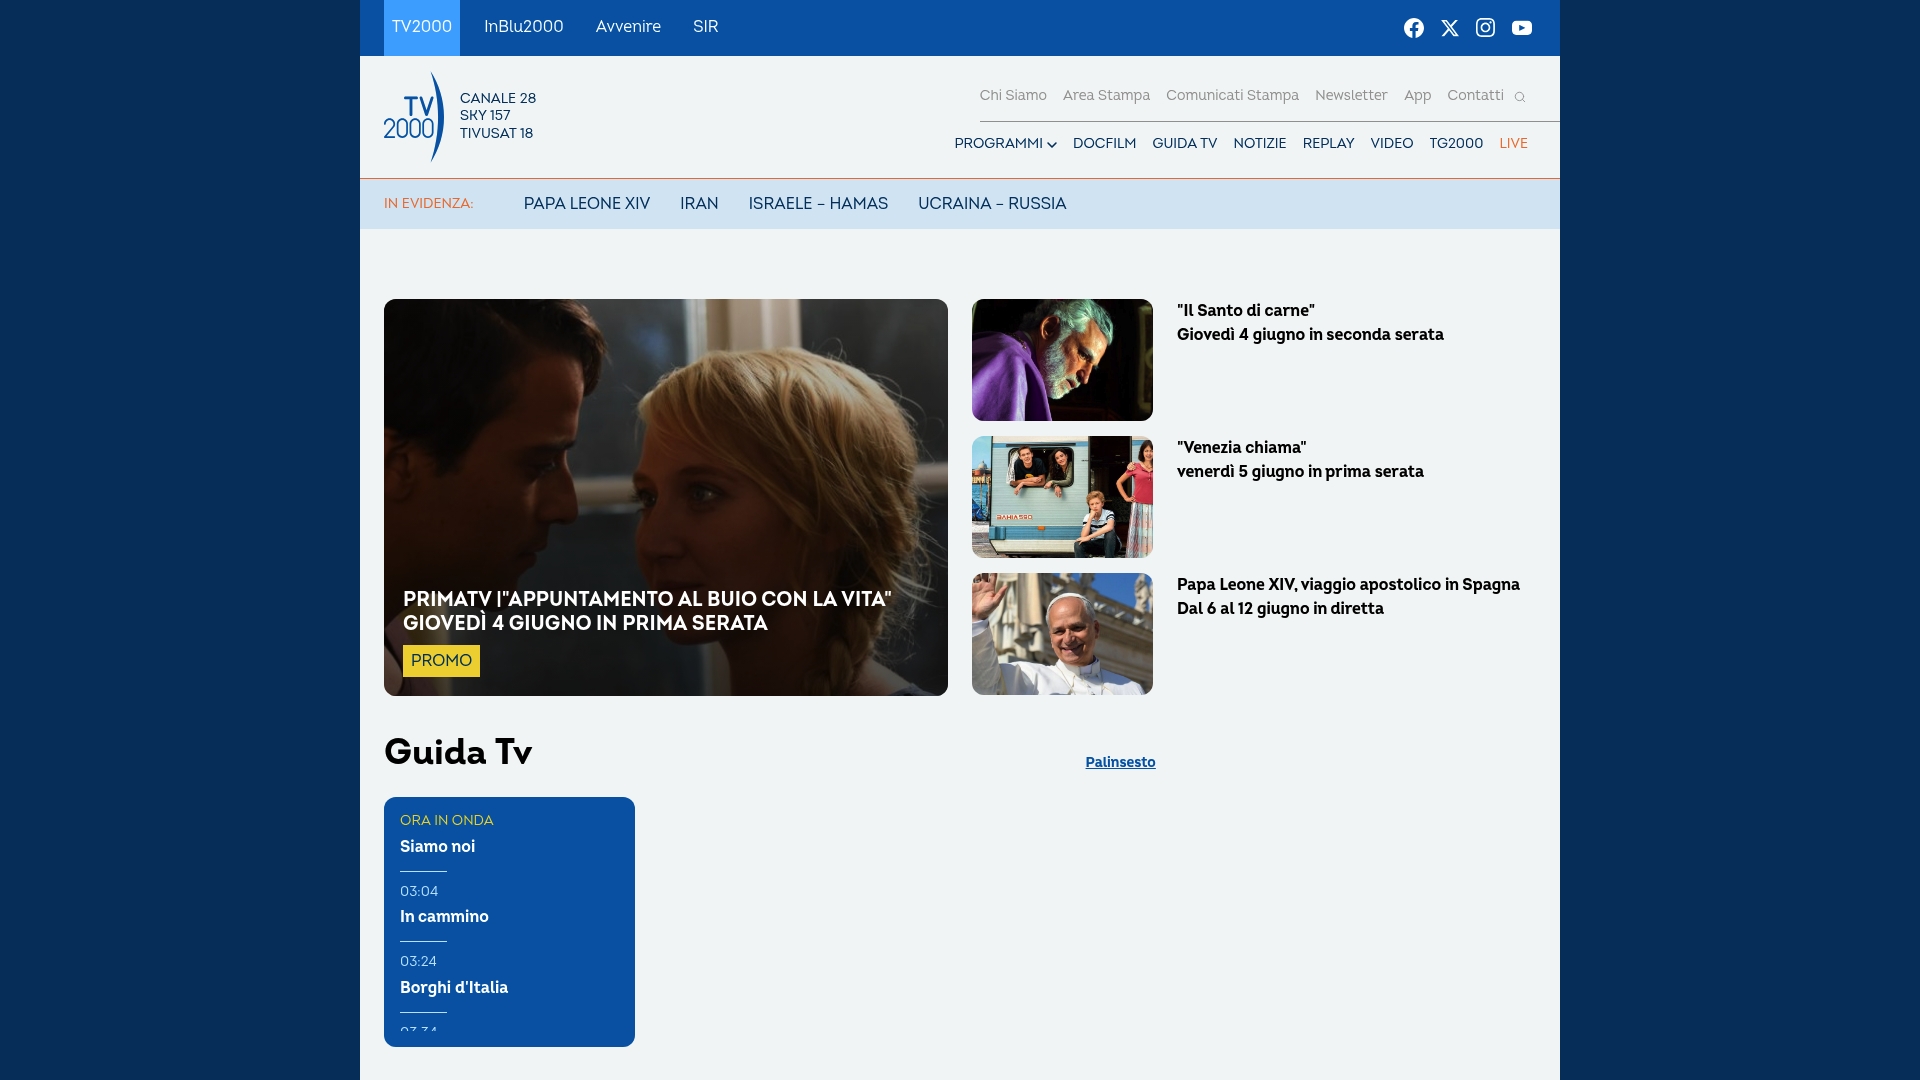Image resolution: width=1920 pixels, height=1080 pixels.
Task: Click the 03:04 schedule time
Action: [x=419, y=892]
